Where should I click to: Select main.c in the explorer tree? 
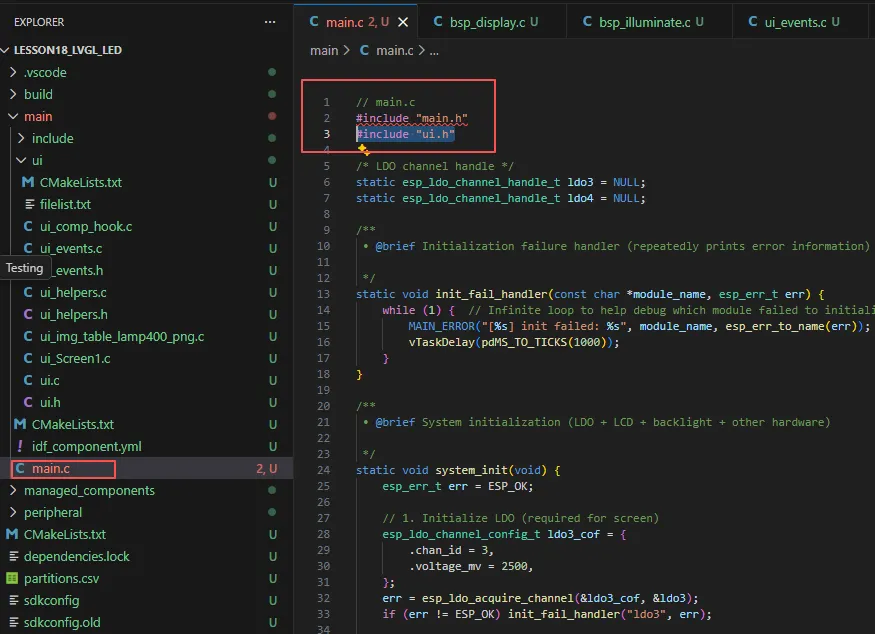[51, 468]
